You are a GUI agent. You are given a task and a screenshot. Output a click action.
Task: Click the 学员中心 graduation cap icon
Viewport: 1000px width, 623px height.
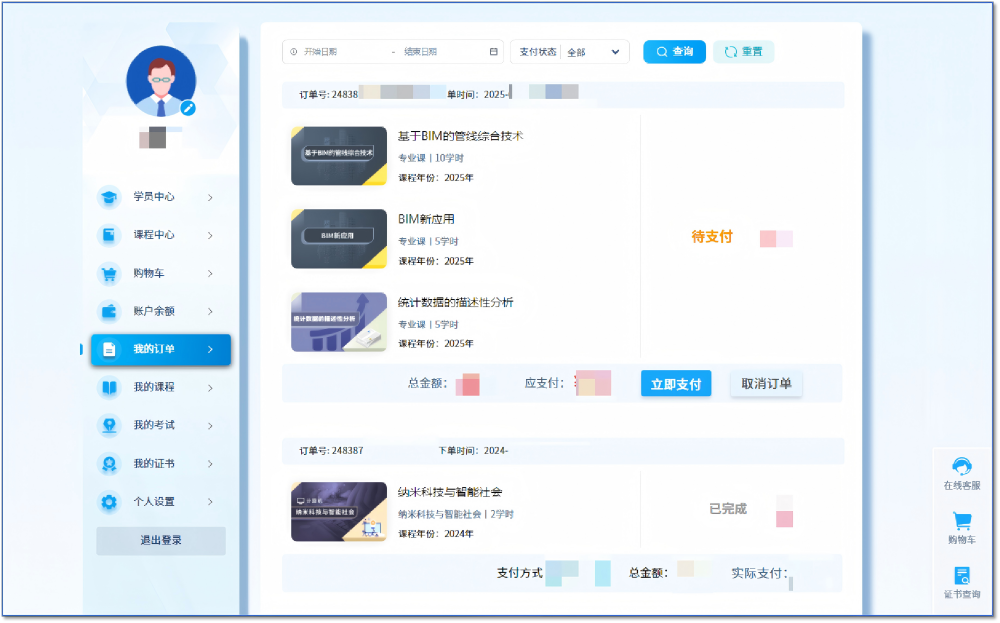pyautogui.click(x=108, y=197)
